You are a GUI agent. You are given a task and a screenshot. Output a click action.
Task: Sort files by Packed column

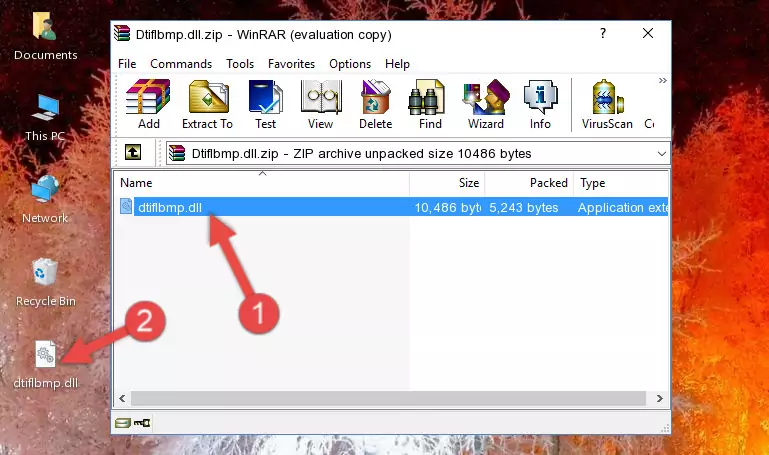tap(529, 183)
